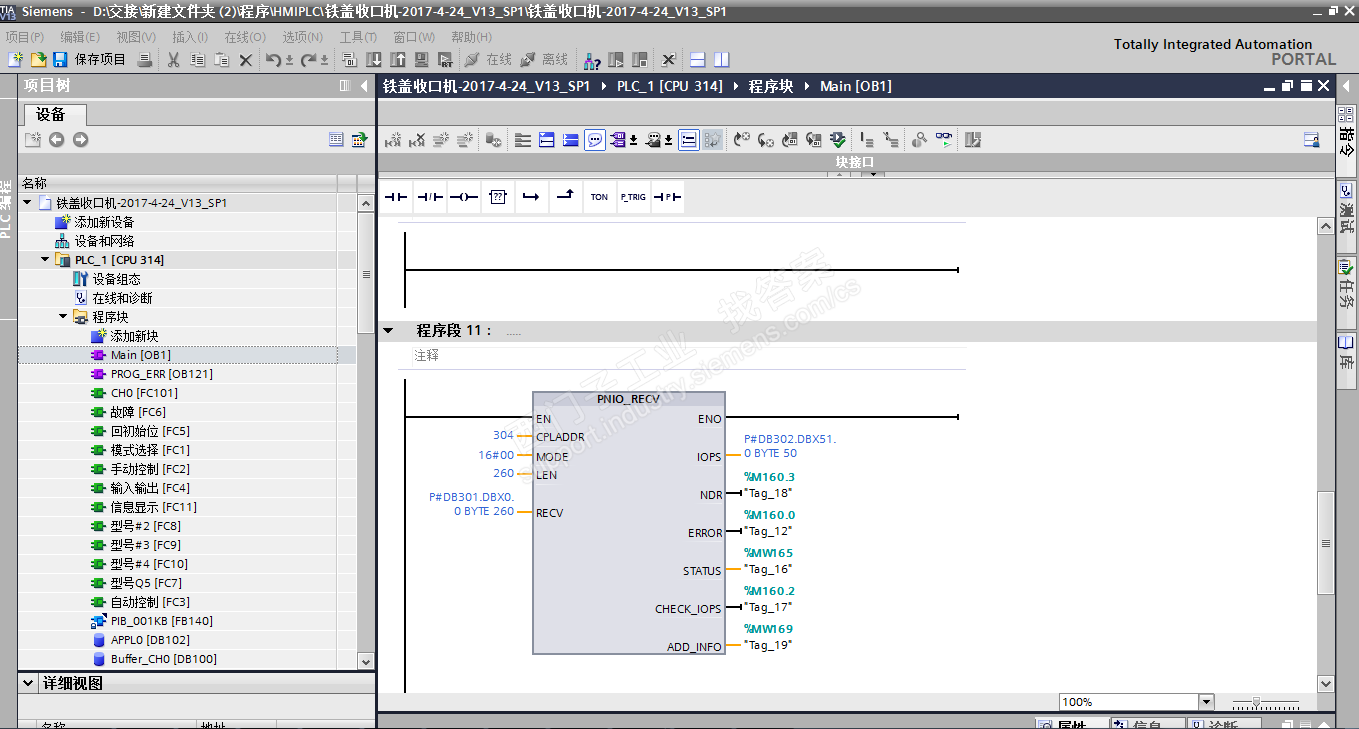The height and width of the screenshot is (729, 1359).
Task: Toggle project tree overview table icon
Action: click(337, 140)
